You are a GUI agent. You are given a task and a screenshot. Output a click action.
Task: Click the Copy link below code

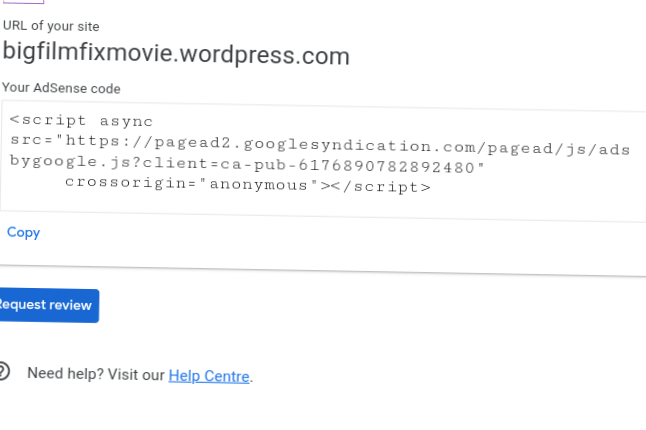(x=23, y=232)
